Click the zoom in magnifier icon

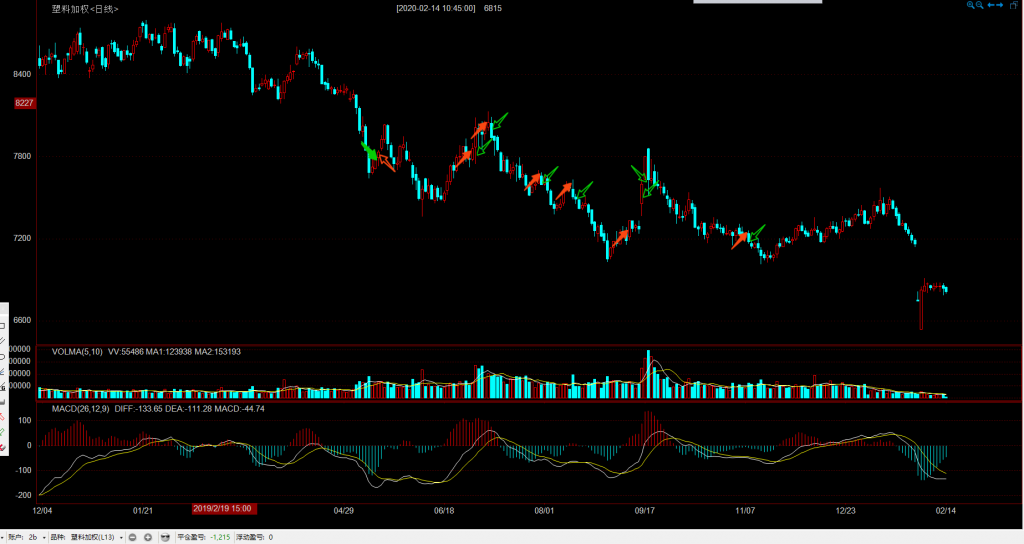tap(970, 6)
